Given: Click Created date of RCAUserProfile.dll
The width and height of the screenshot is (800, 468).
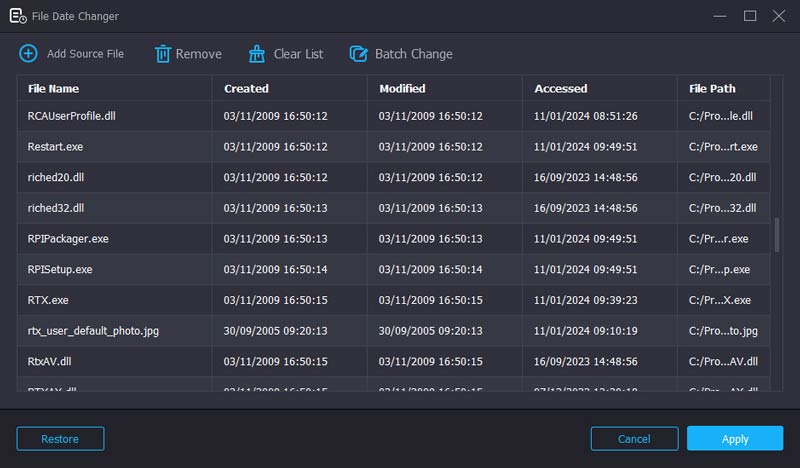Looking at the screenshot, I should click(x=276, y=116).
